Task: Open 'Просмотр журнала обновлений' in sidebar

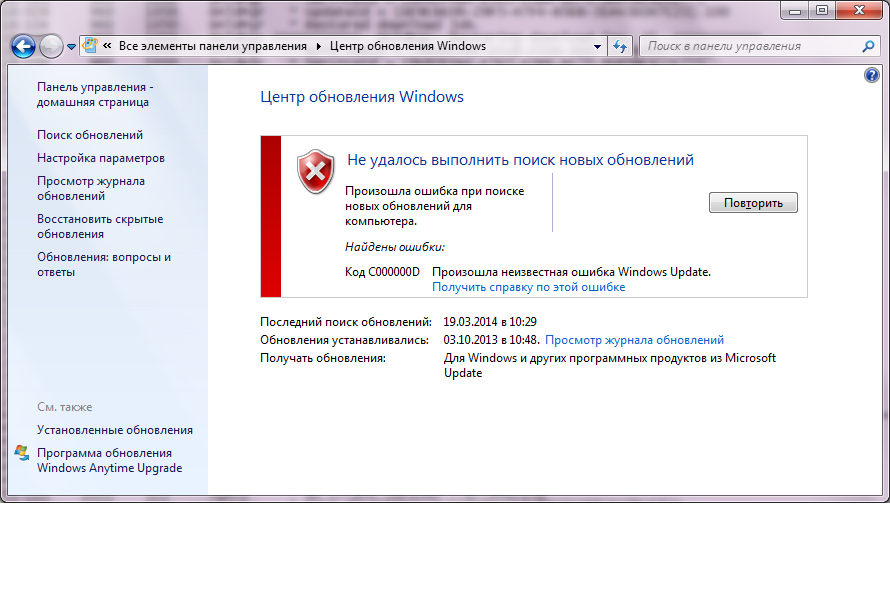Action: pyautogui.click(x=91, y=188)
